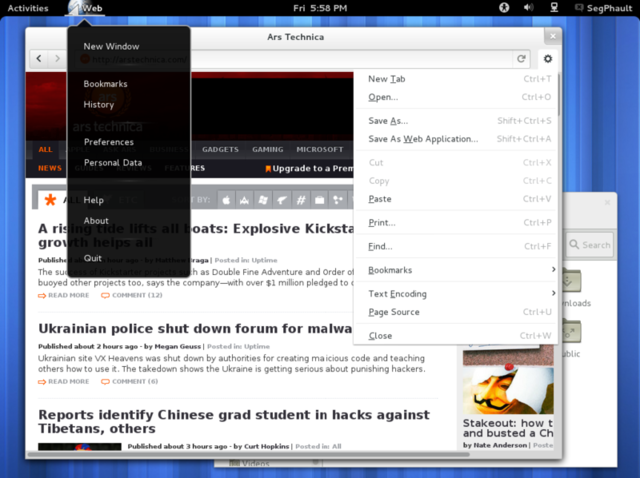Open the volume speaker icon in top panel
The height and width of the screenshot is (478, 640).
coord(529,8)
